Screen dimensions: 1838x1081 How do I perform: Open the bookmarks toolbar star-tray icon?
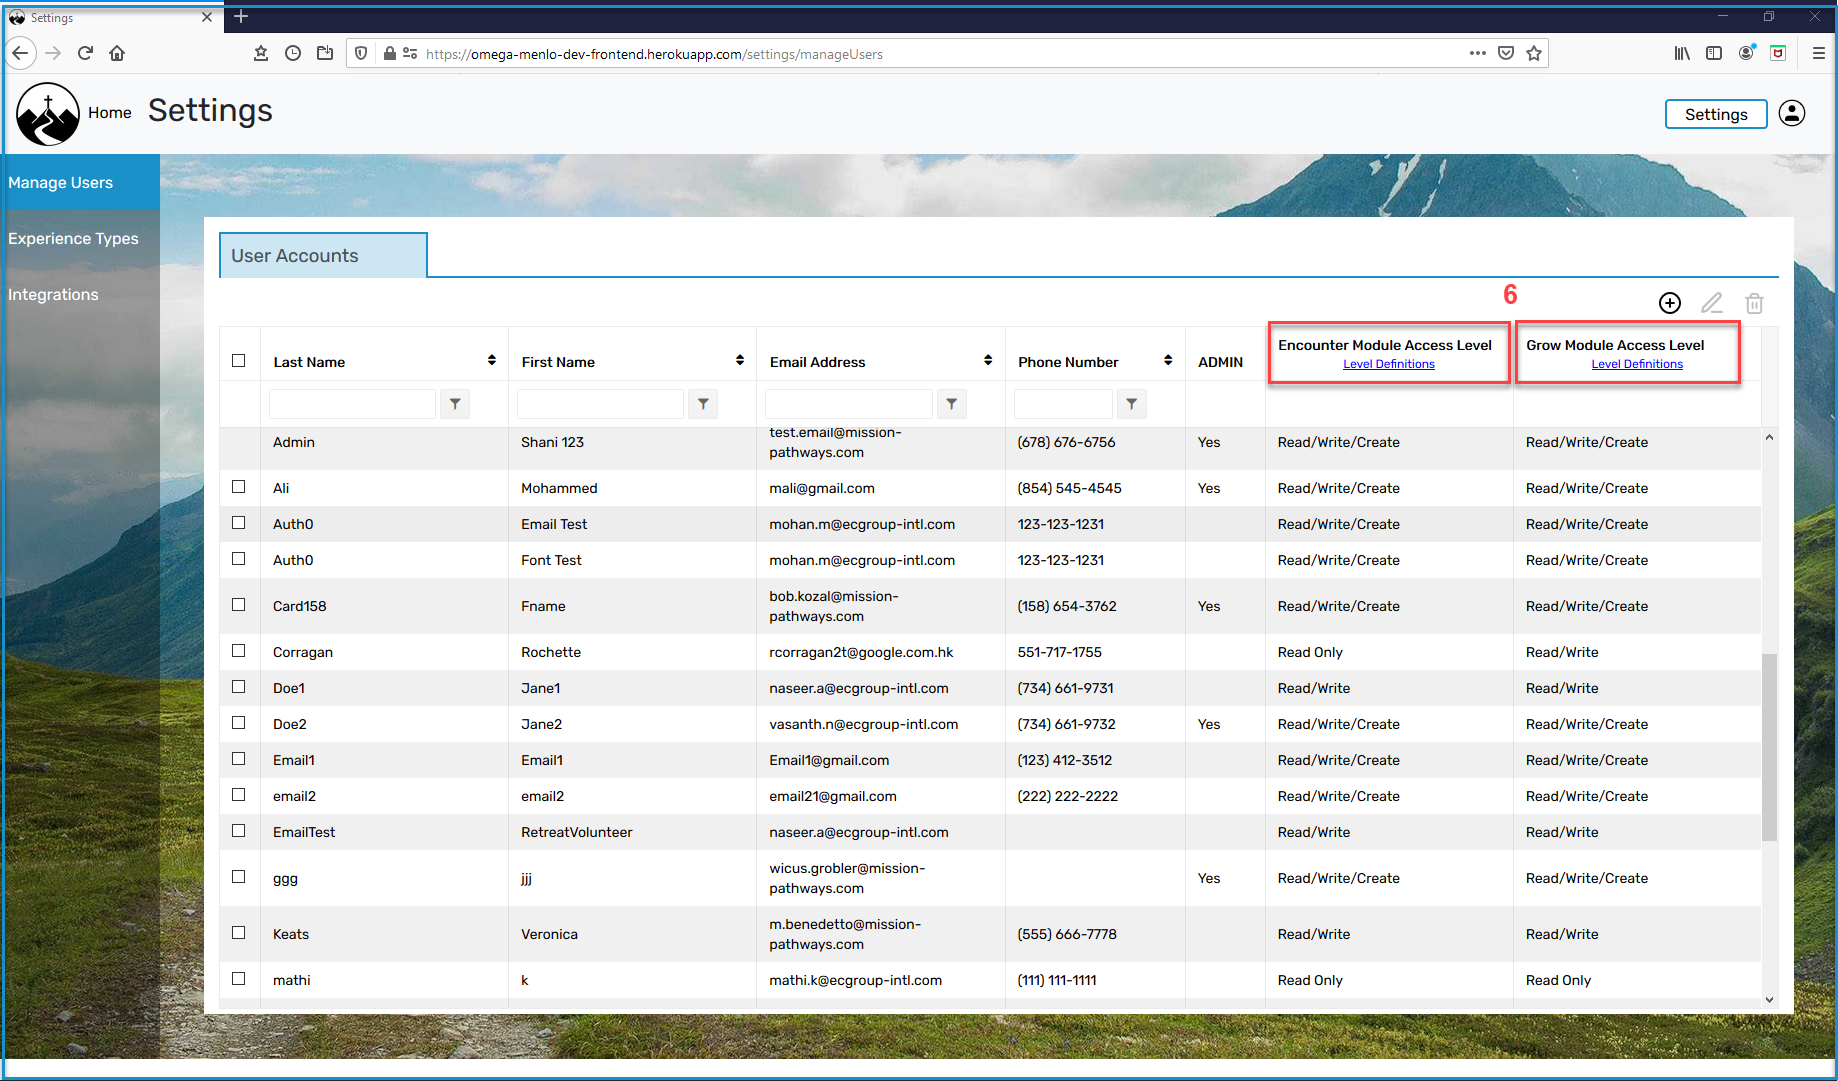pos(261,54)
